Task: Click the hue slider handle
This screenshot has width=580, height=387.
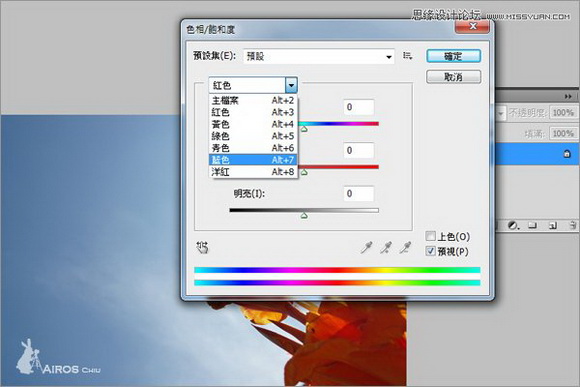Action: 304,129
